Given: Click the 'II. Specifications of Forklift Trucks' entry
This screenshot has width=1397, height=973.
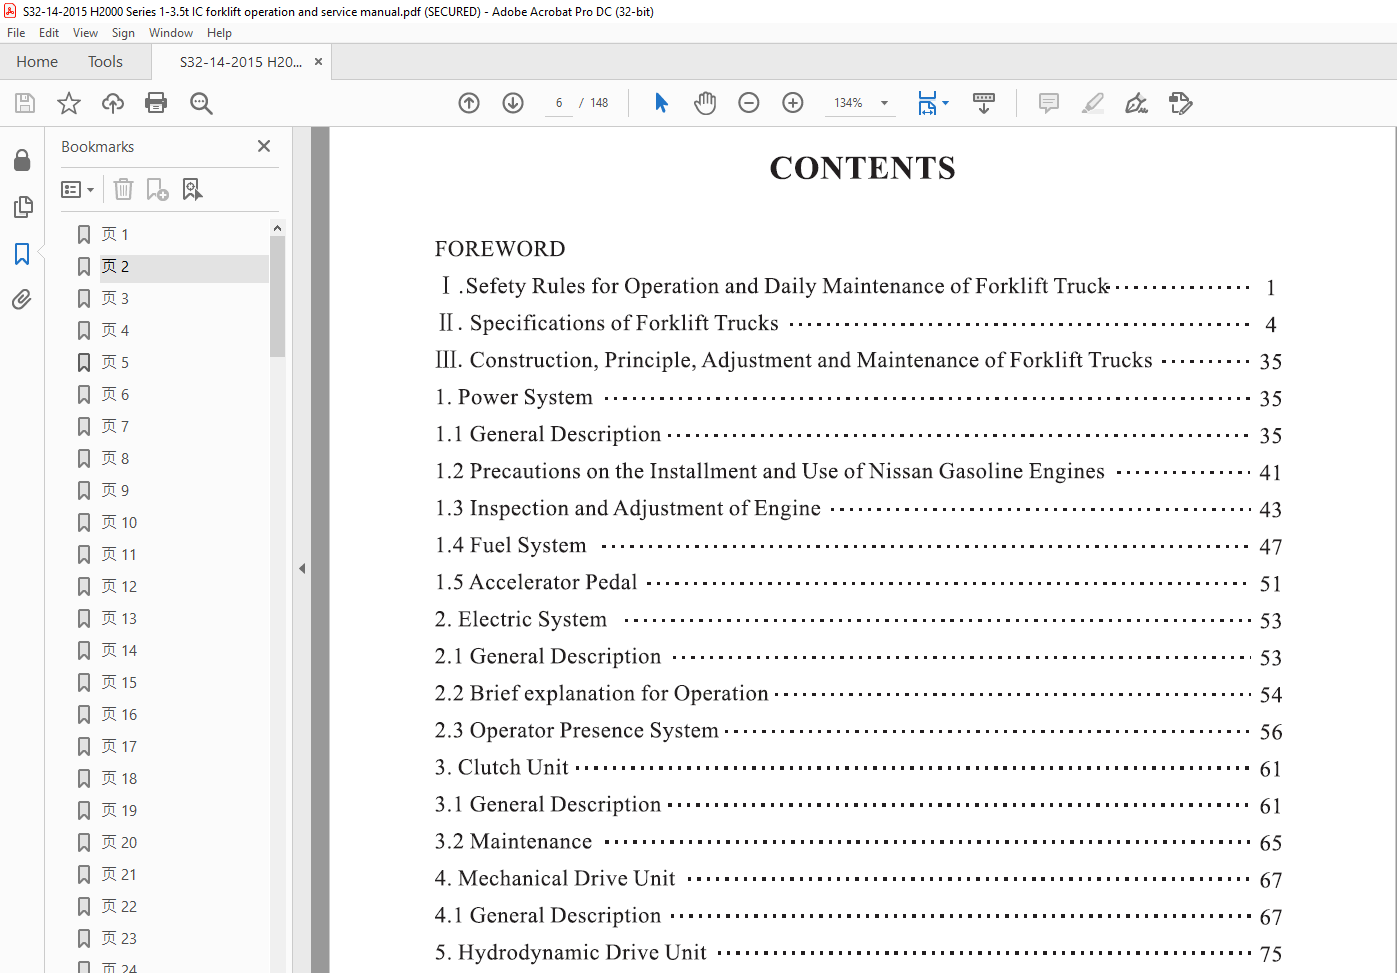Looking at the screenshot, I should pyautogui.click(x=608, y=323).
